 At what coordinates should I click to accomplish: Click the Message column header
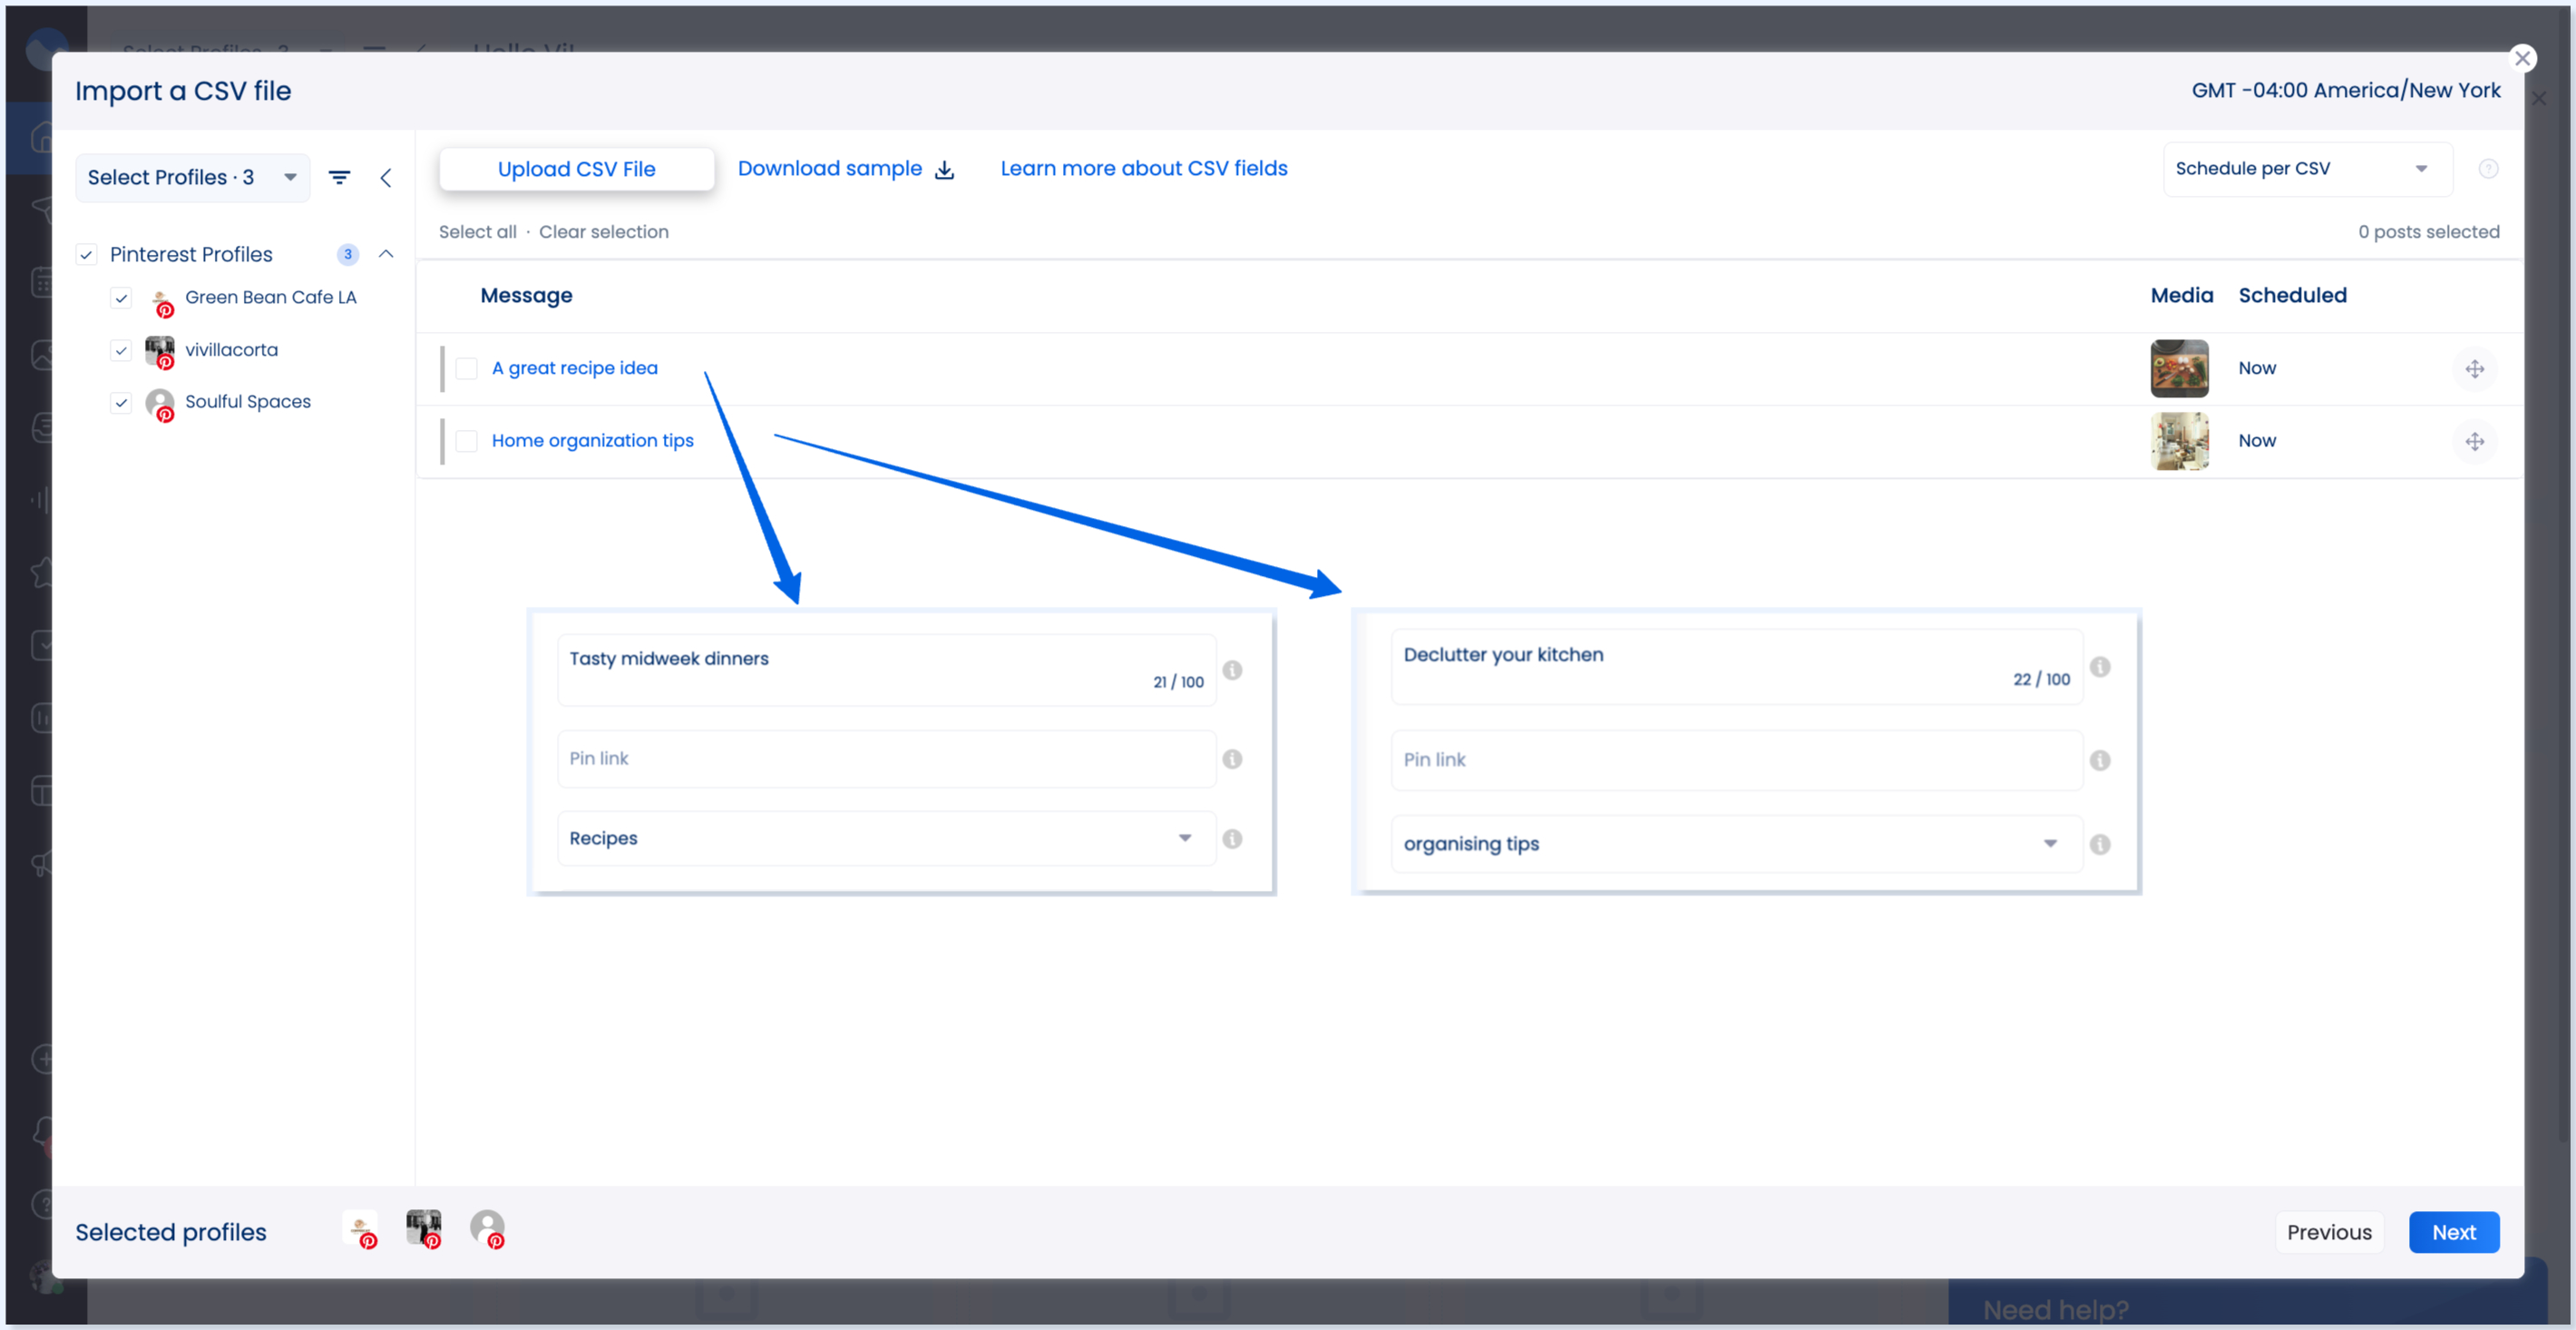point(526,296)
